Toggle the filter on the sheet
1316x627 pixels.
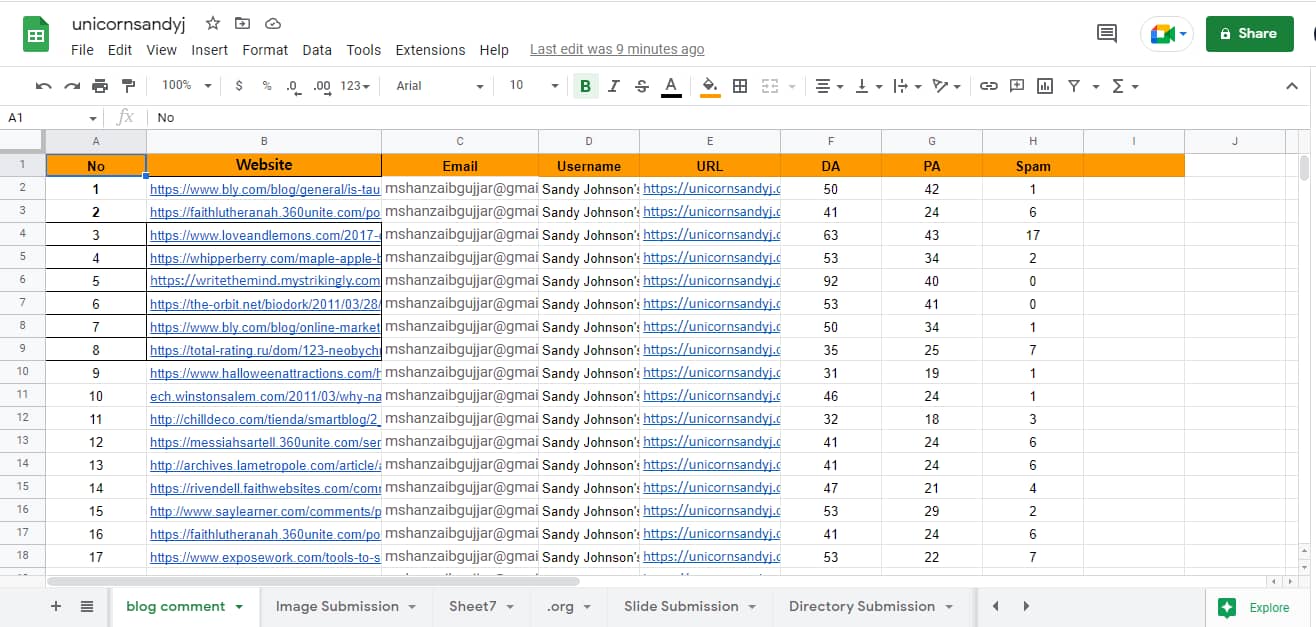click(1073, 86)
